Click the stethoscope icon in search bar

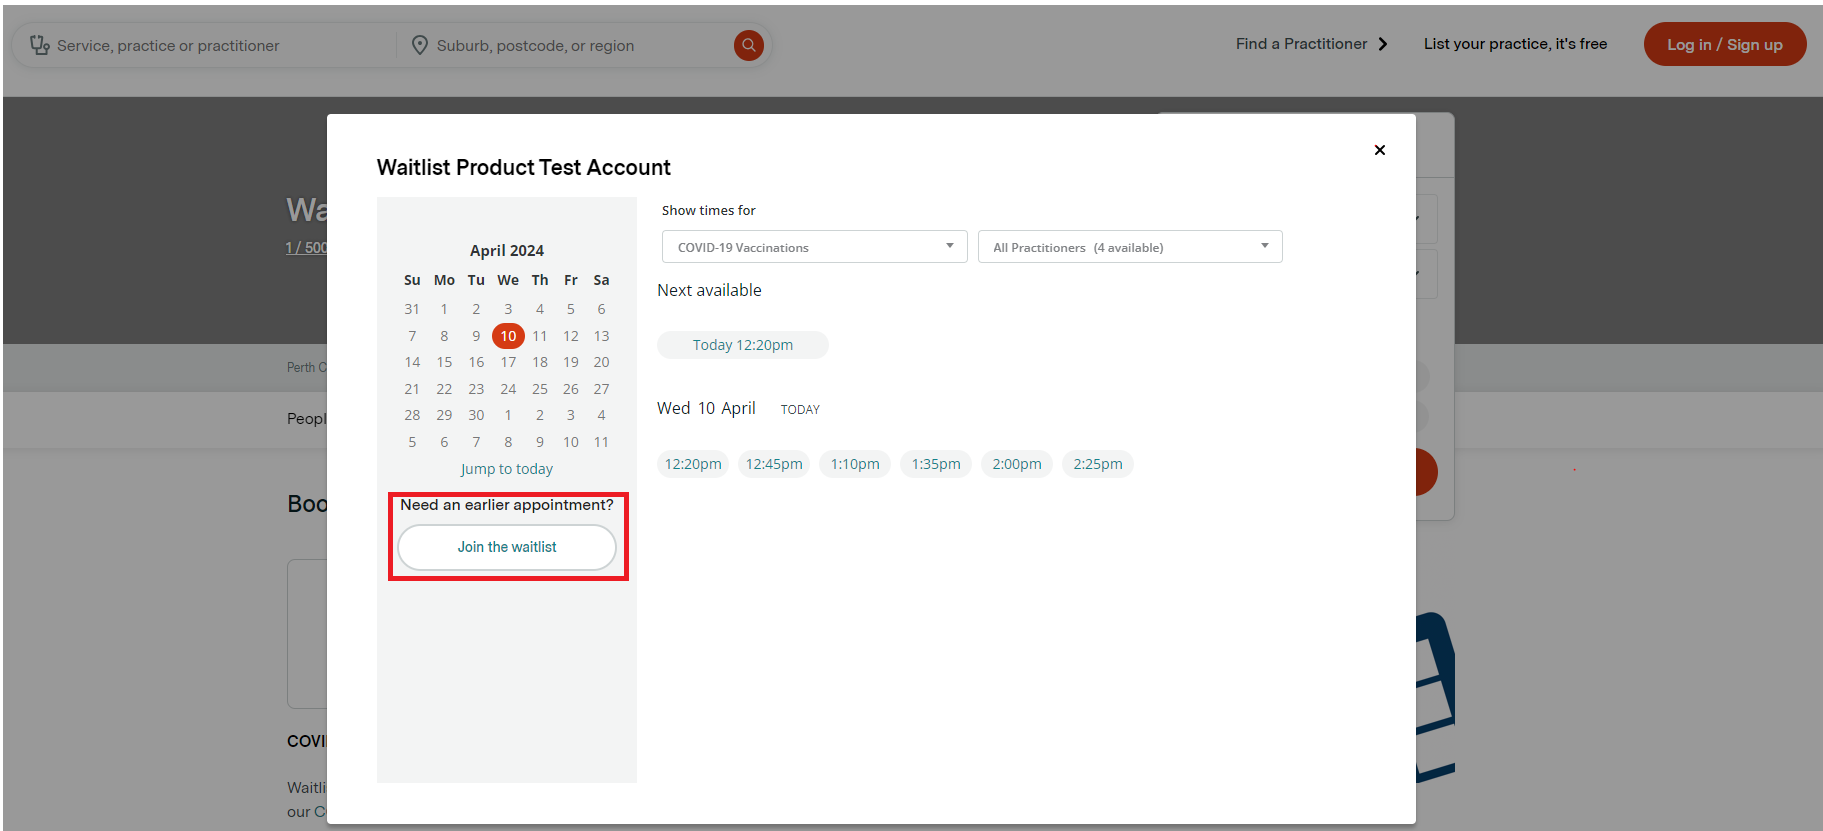click(39, 45)
